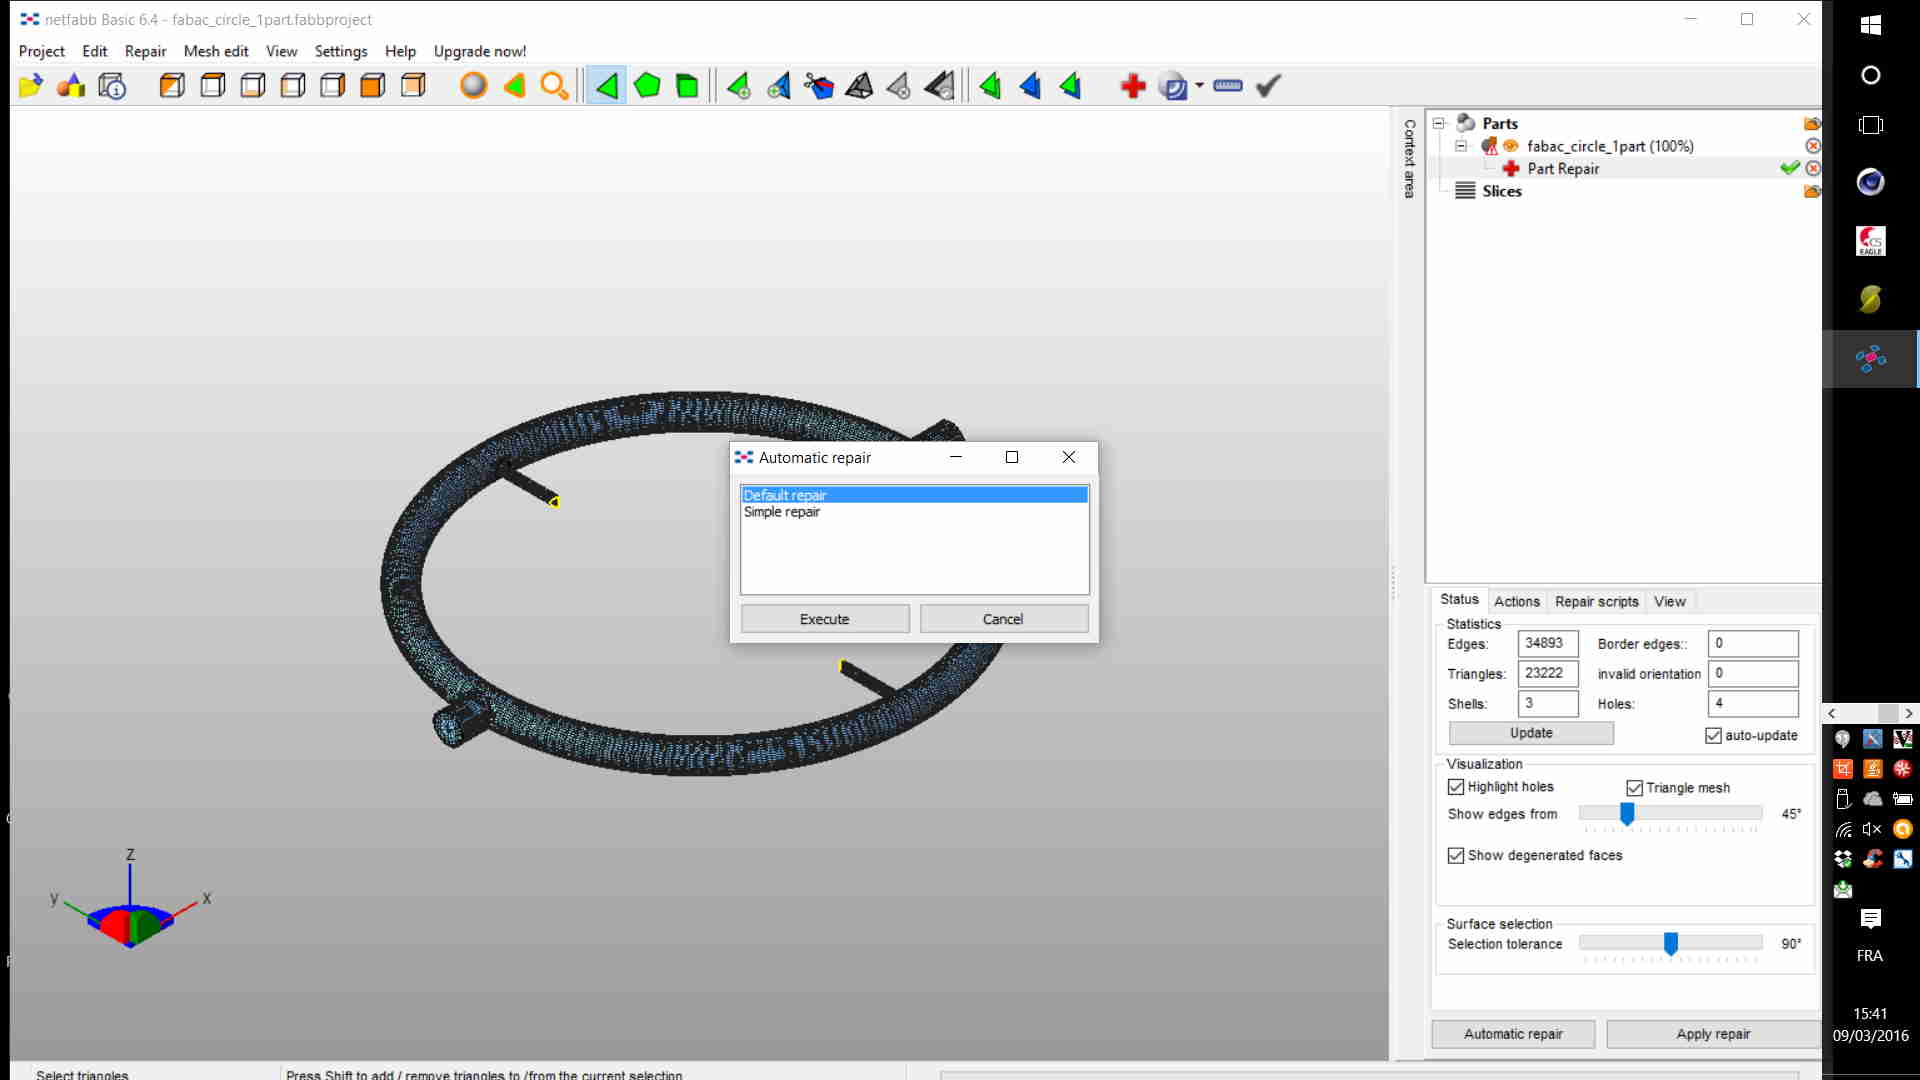Select the triangle selection mode icon
Screen dimensions: 1920x1080
(606, 86)
